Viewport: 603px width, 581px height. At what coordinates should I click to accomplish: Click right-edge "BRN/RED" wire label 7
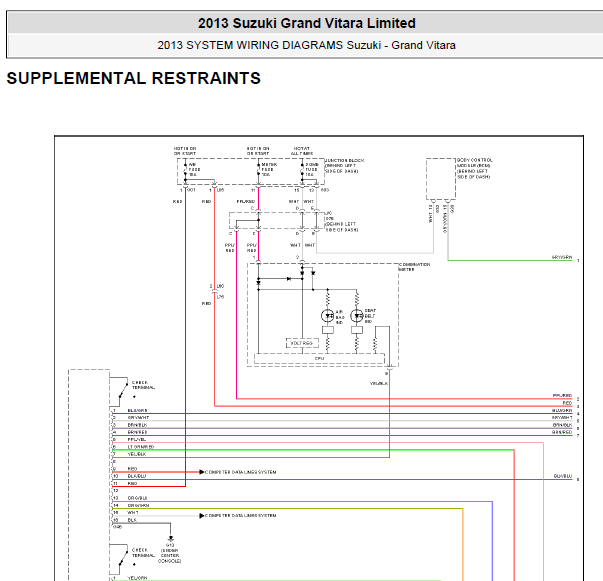point(562,432)
